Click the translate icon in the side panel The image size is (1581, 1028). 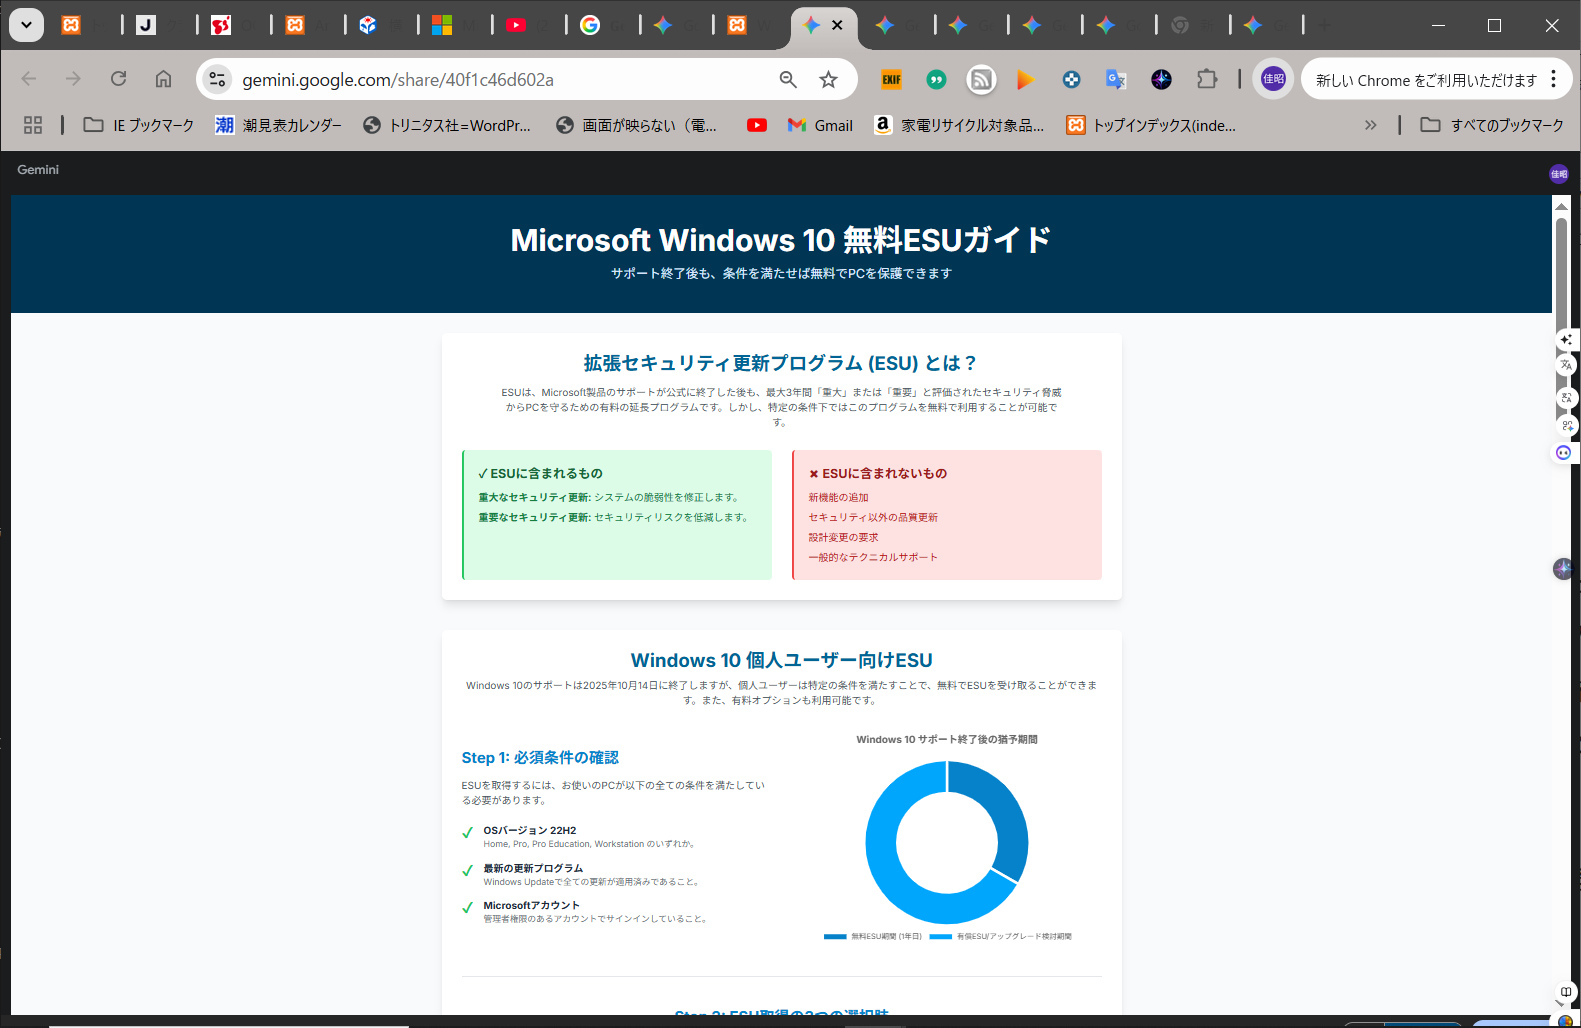1566,366
